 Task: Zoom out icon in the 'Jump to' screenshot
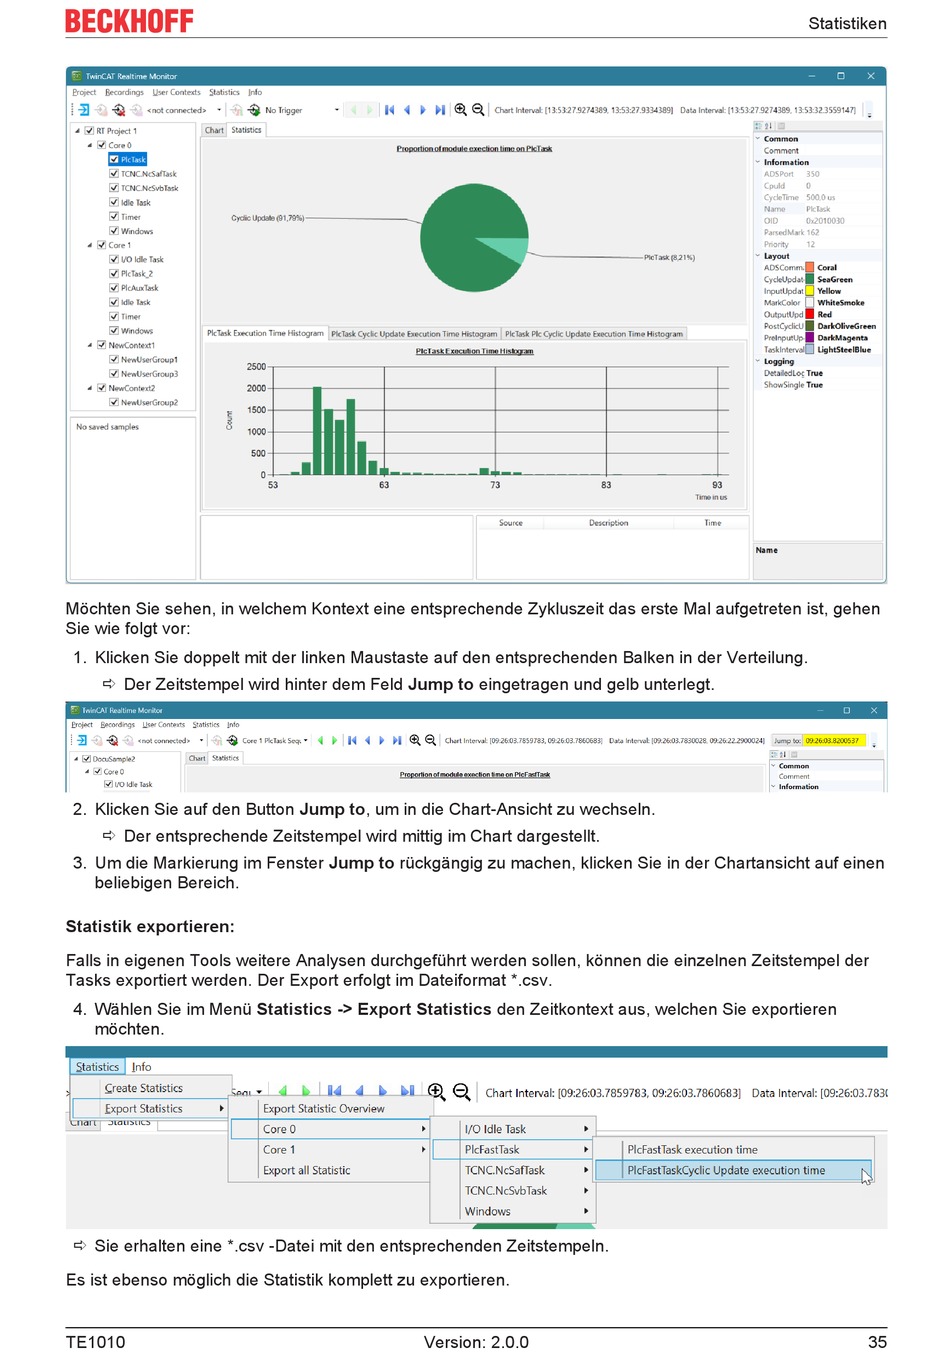coord(430,740)
